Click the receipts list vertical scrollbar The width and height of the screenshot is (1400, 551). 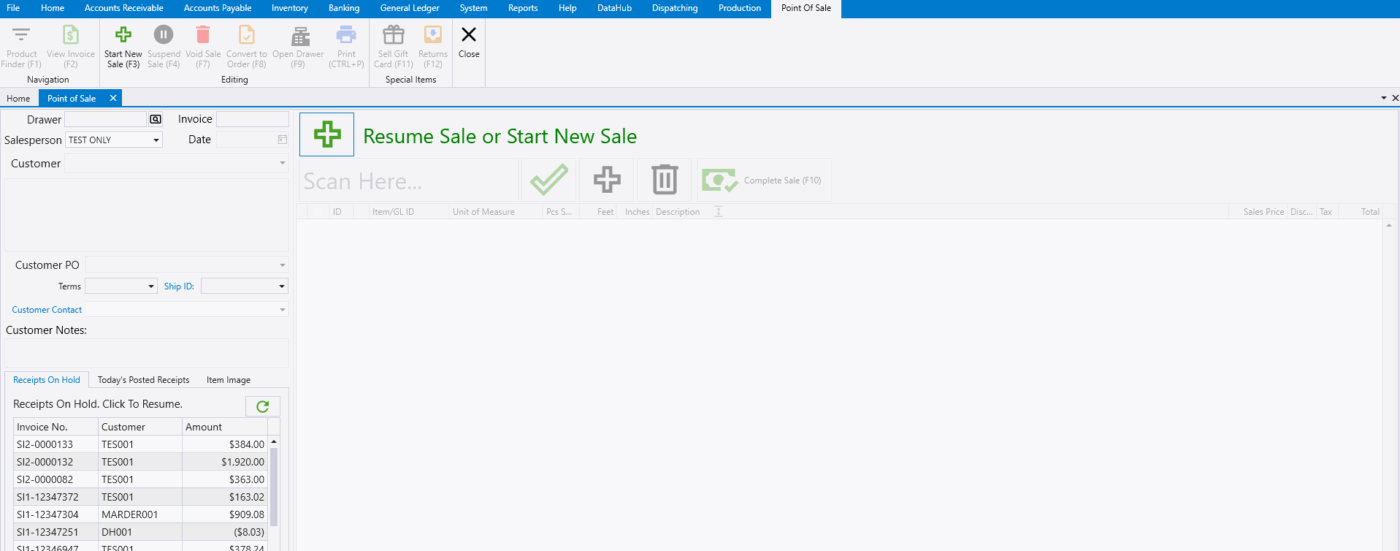coord(274,485)
